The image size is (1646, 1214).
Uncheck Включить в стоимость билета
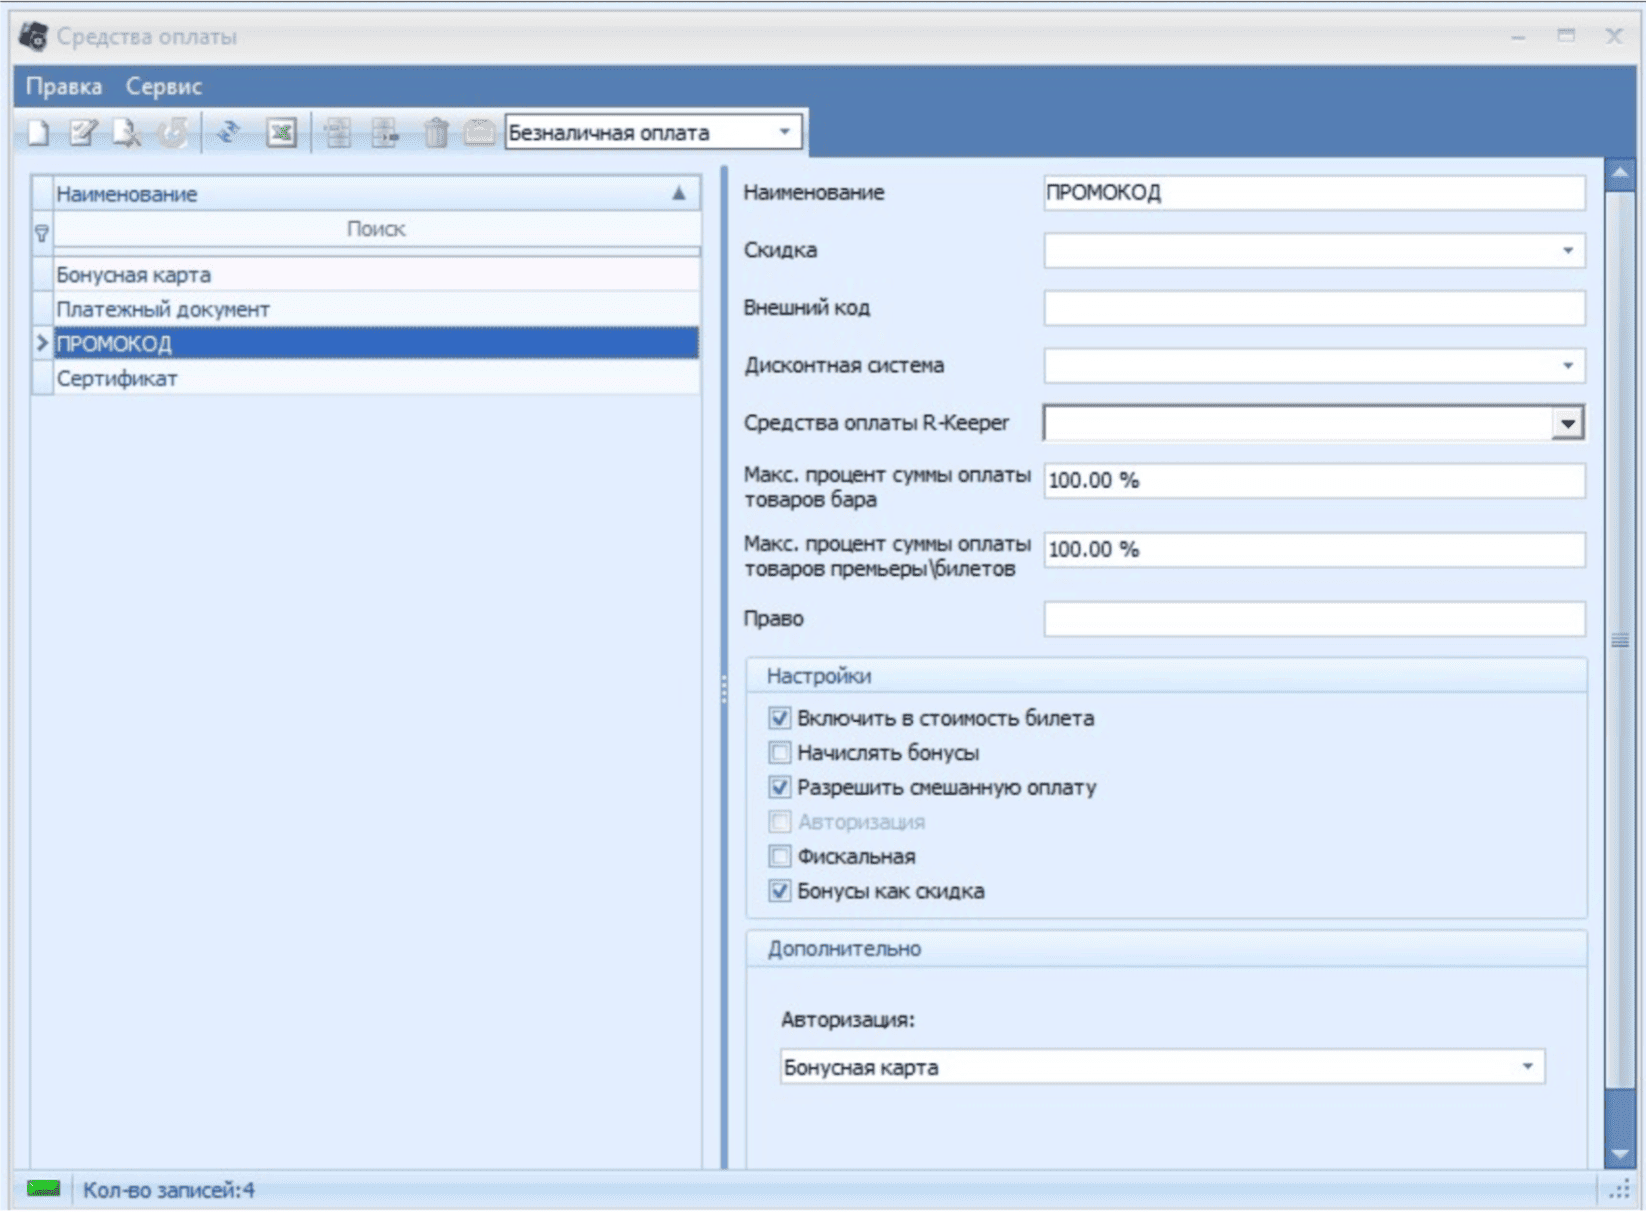[x=780, y=718]
